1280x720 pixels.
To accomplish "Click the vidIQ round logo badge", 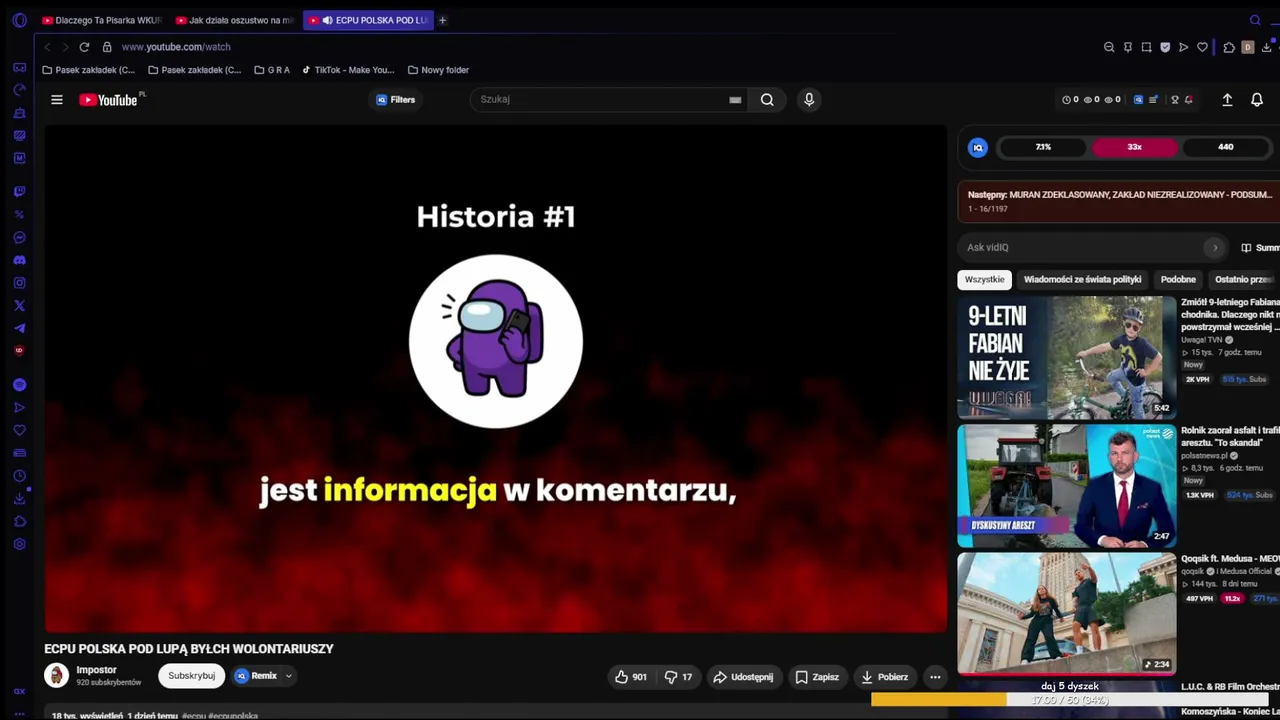I will (978, 147).
